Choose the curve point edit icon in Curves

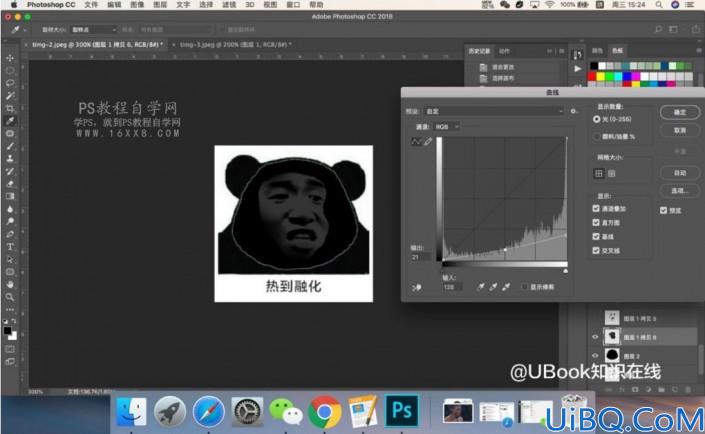(416, 142)
